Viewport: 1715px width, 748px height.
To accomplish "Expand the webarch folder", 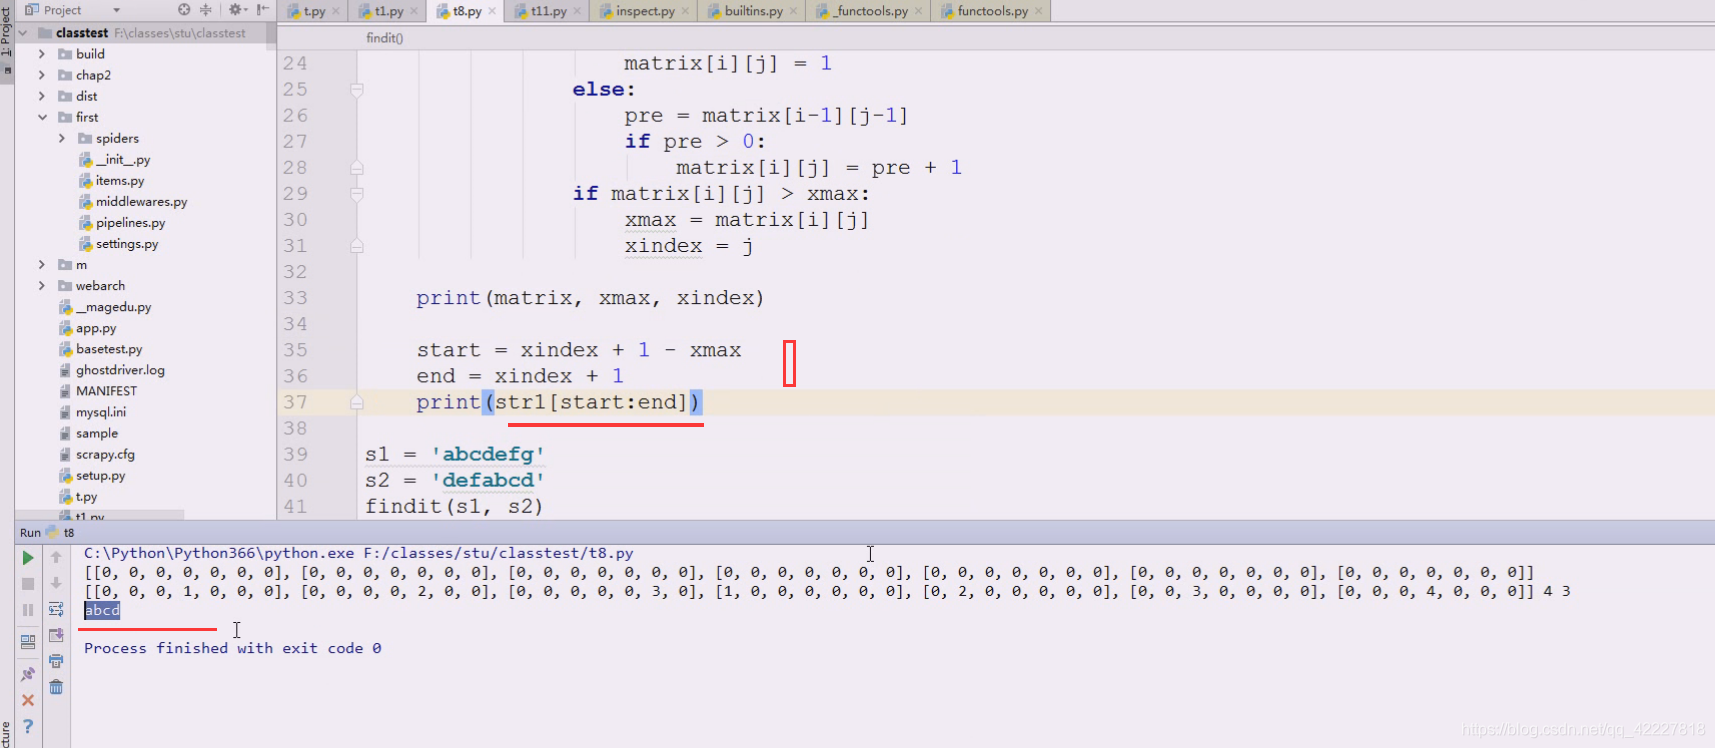I will [42, 286].
